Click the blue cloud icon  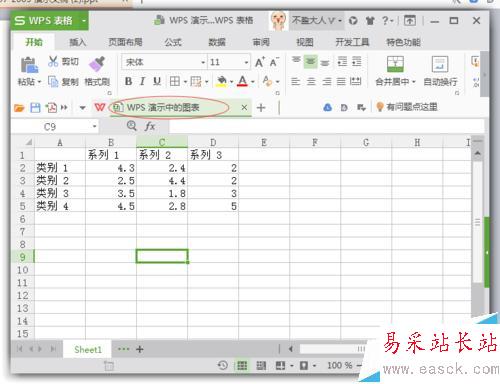(x=328, y=107)
